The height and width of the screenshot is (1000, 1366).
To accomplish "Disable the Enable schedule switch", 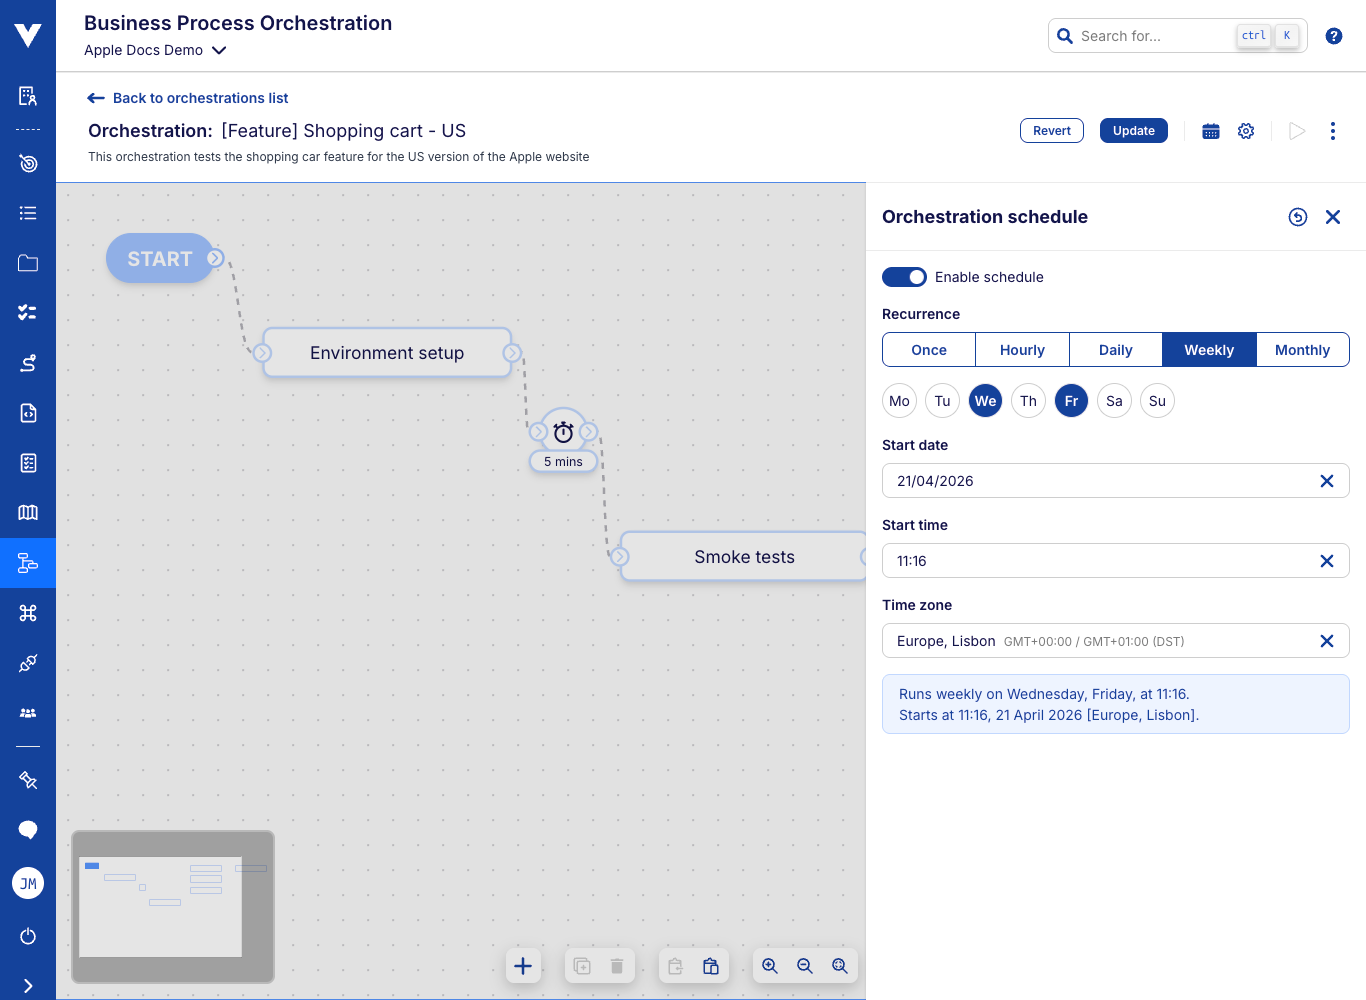I will [x=904, y=277].
